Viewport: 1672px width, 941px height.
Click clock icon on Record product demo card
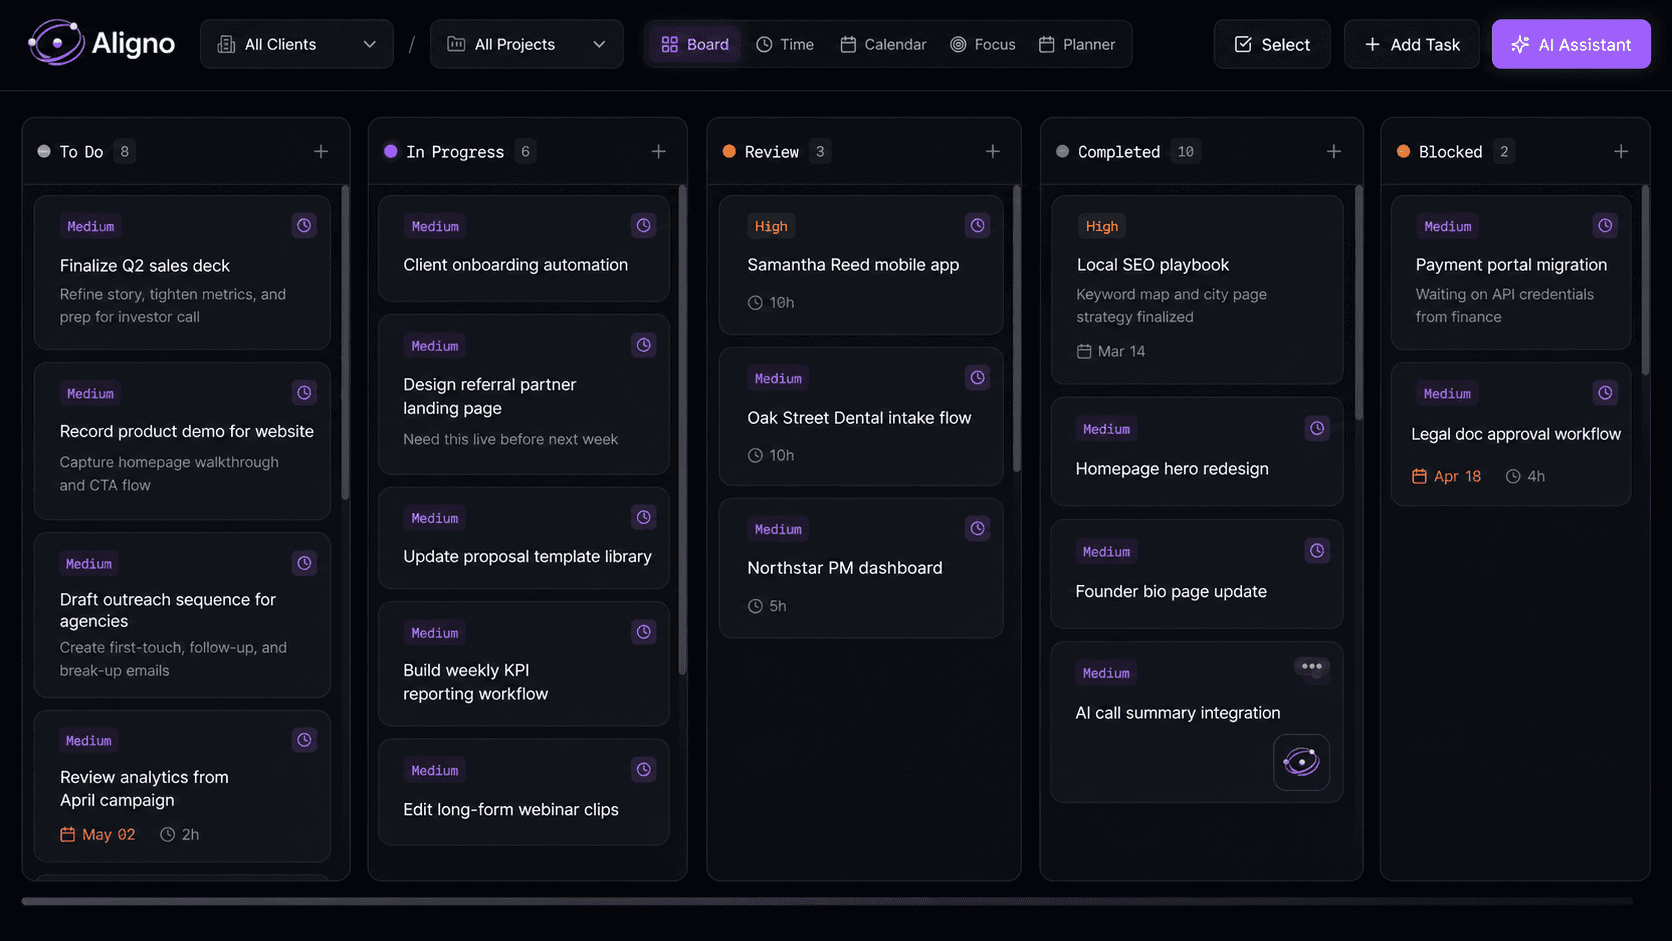pyautogui.click(x=304, y=393)
